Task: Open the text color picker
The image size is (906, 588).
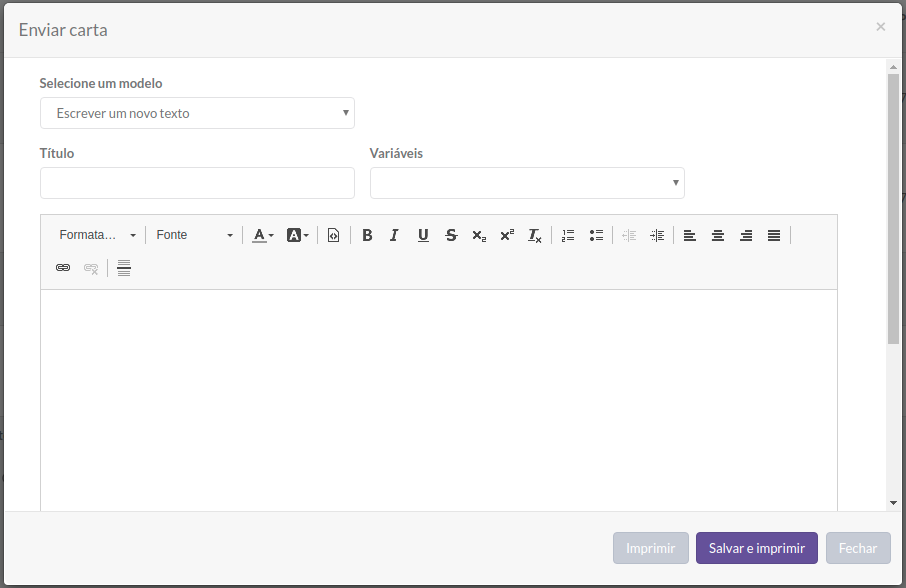Action: click(263, 235)
